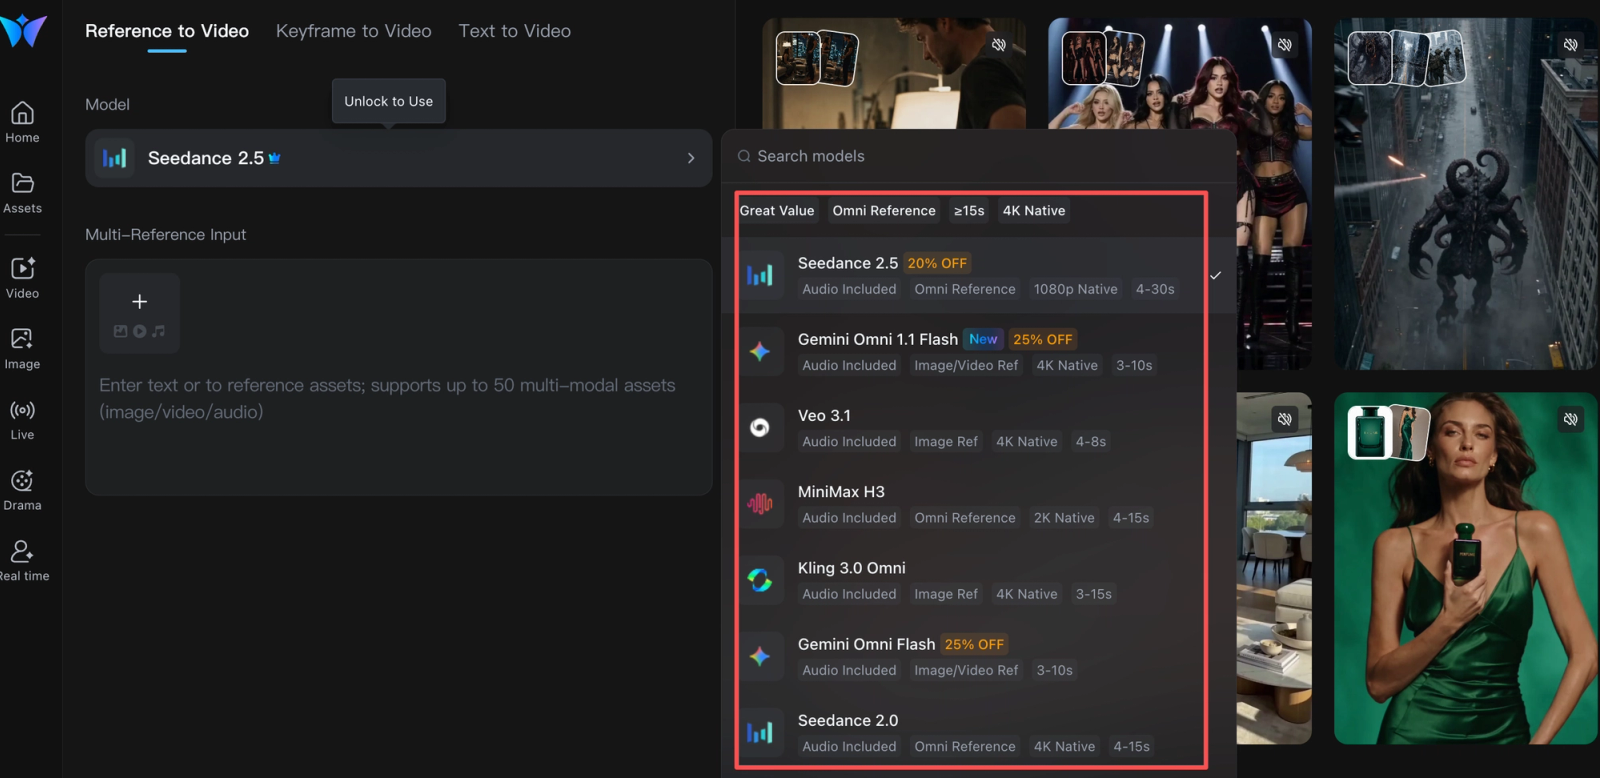Click the plus icon to add reference

point(140,302)
